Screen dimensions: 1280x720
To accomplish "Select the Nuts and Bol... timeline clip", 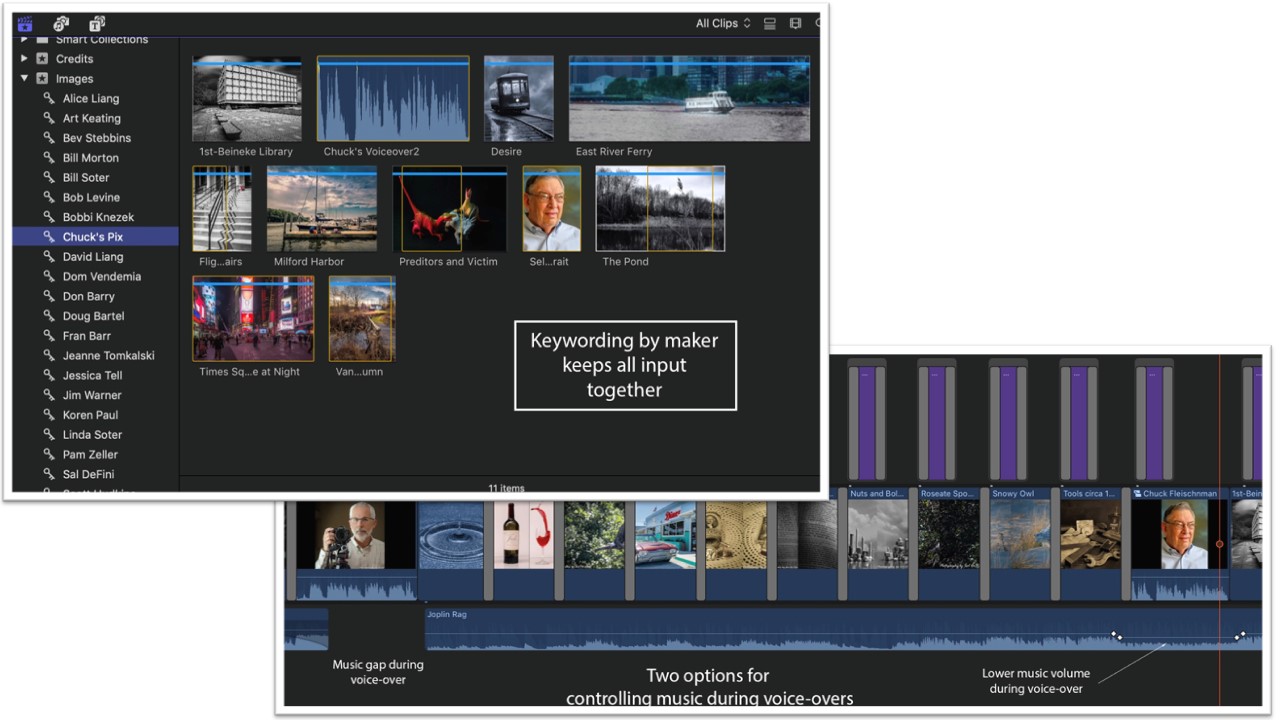I will click(877, 544).
